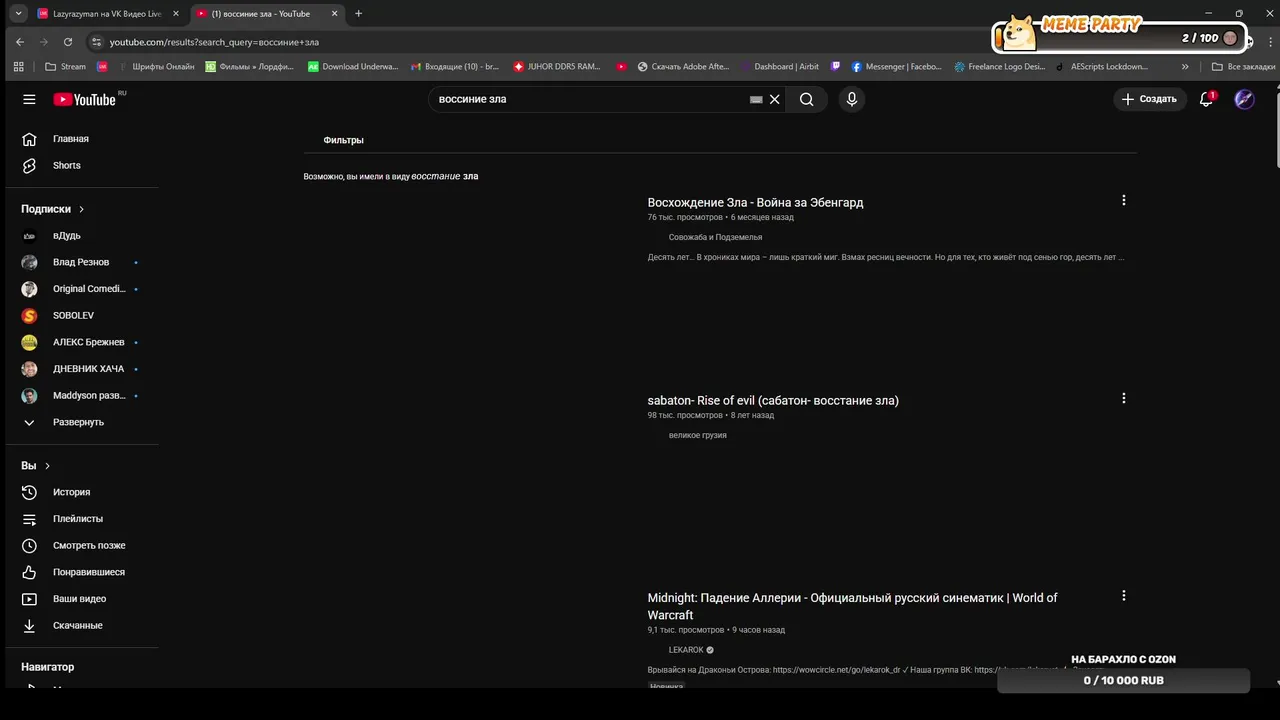Image resolution: width=1280 pixels, height=720 pixels.
Task: Open video Midnight: Падение Аллерии
Action: click(852, 606)
